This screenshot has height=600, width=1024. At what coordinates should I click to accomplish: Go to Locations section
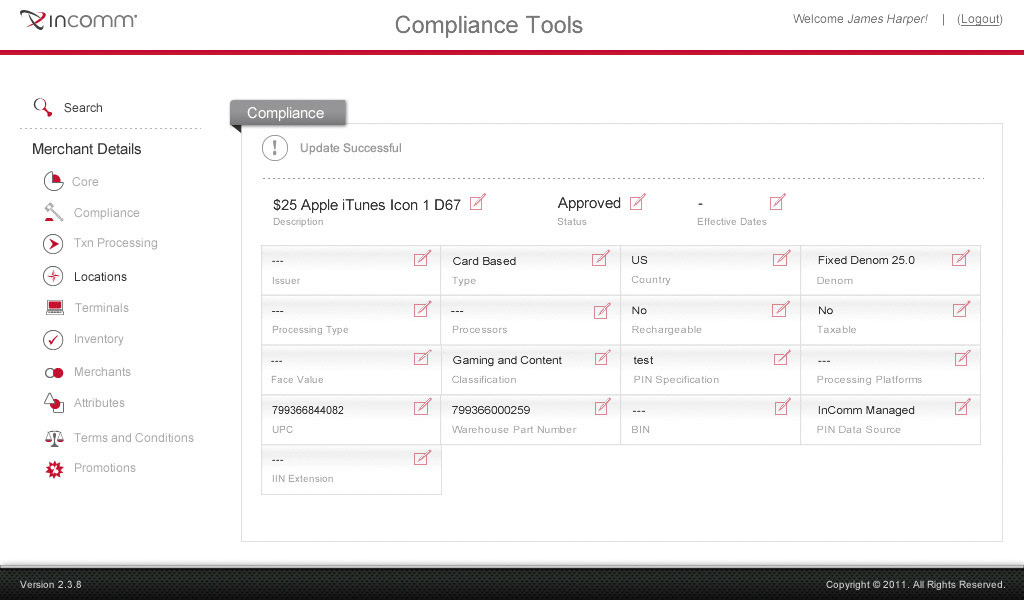click(x=100, y=277)
